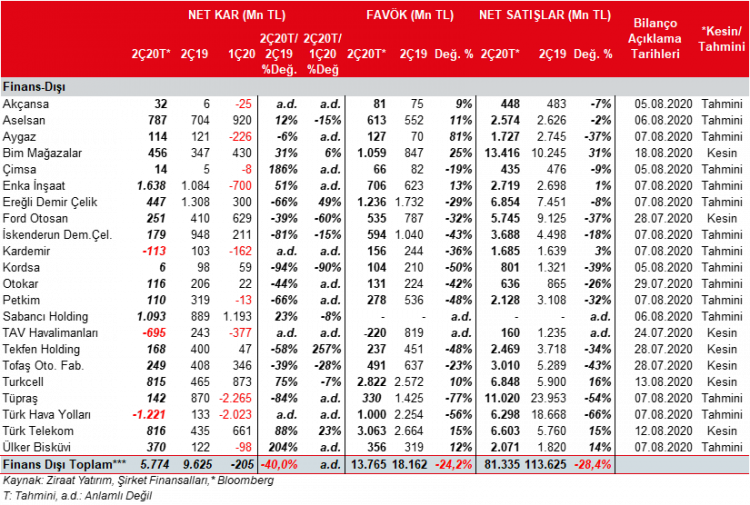Click Bim Mağazalar net sales 13.416
750x505 pixels.
502,153
